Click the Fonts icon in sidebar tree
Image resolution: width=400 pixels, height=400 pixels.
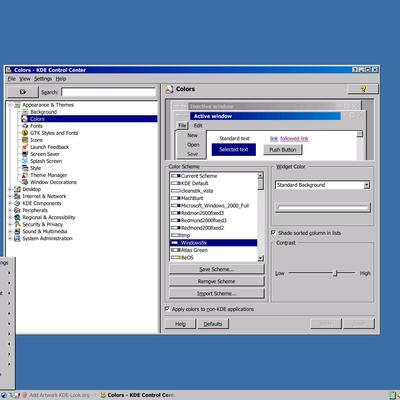25,126
